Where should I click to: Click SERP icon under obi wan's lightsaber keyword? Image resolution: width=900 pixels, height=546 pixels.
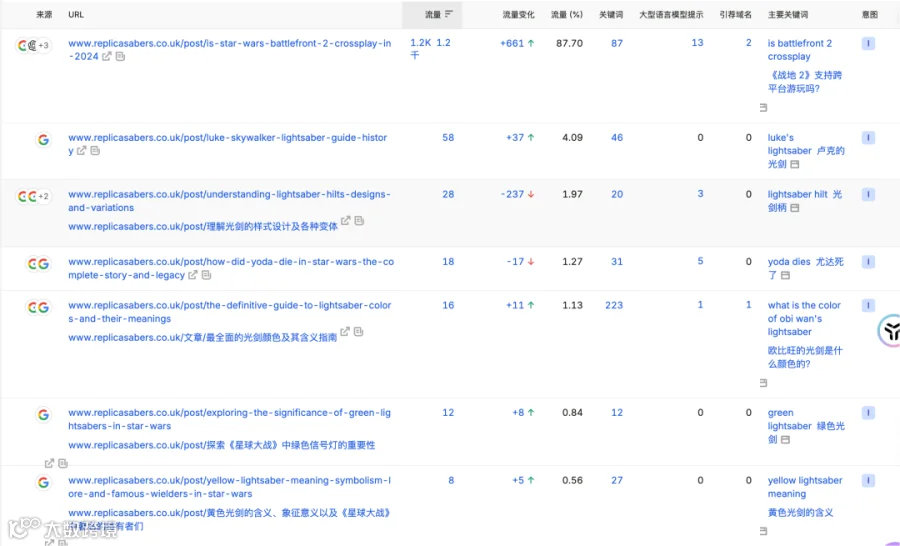point(763,383)
